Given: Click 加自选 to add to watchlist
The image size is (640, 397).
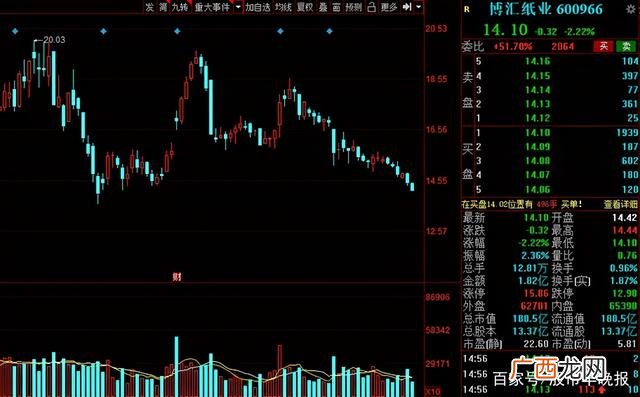Looking at the screenshot, I should 258,7.
